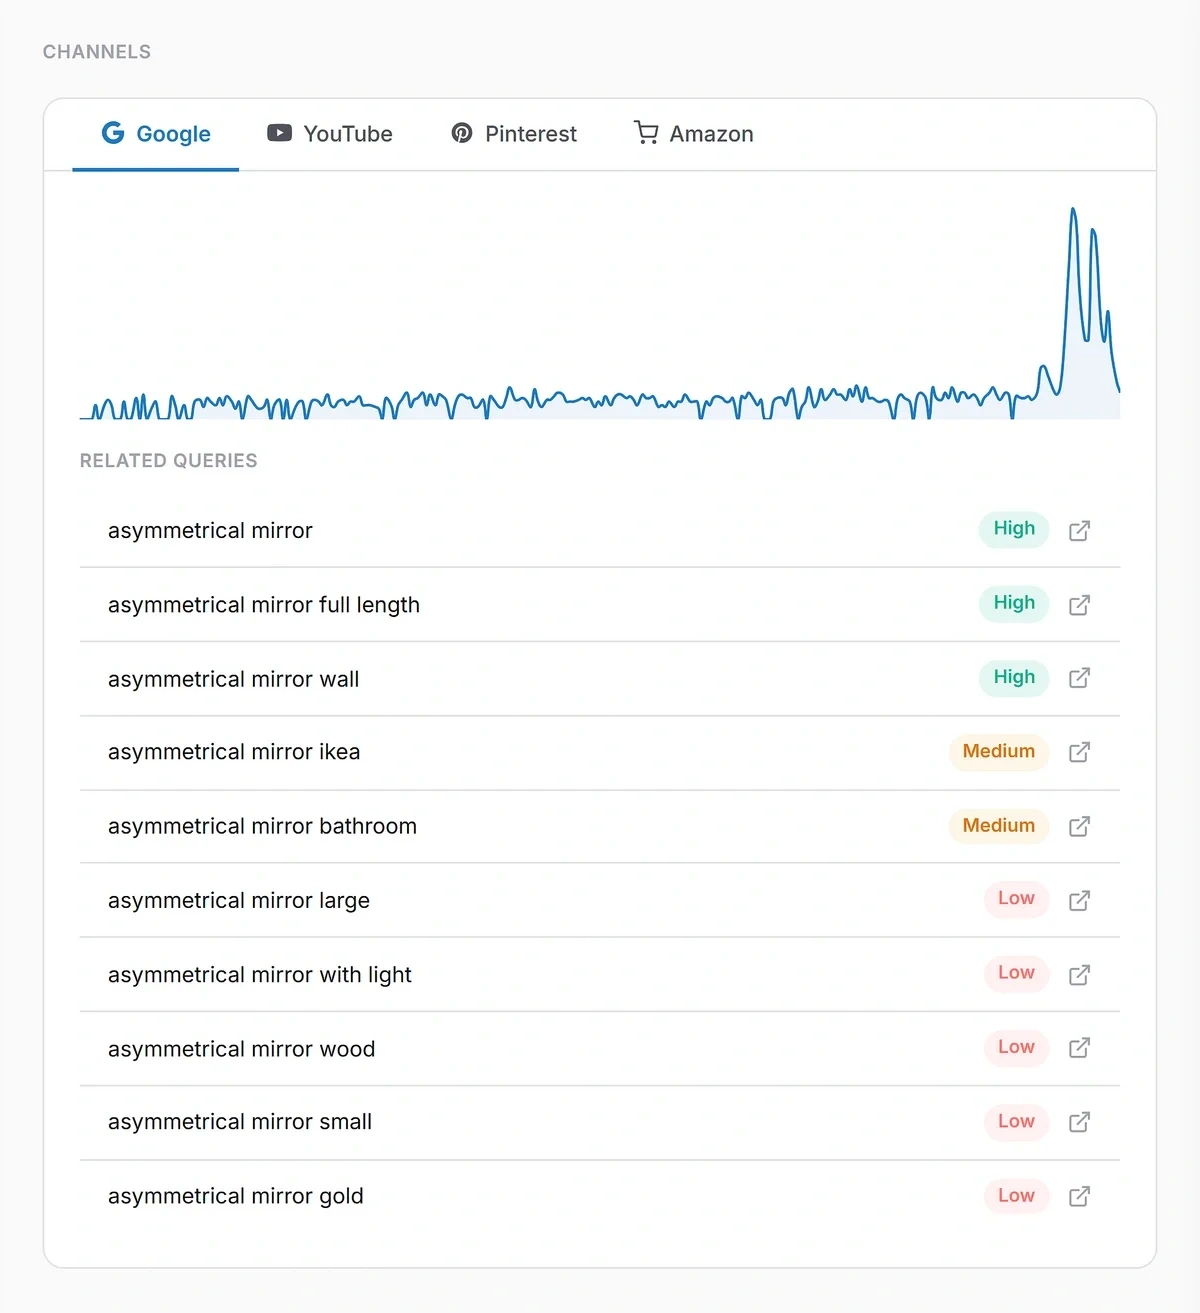Click Medium badge for asymmetrical mirror ikea
Viewport: 1200px width, 1313px height.
point(999,751)
